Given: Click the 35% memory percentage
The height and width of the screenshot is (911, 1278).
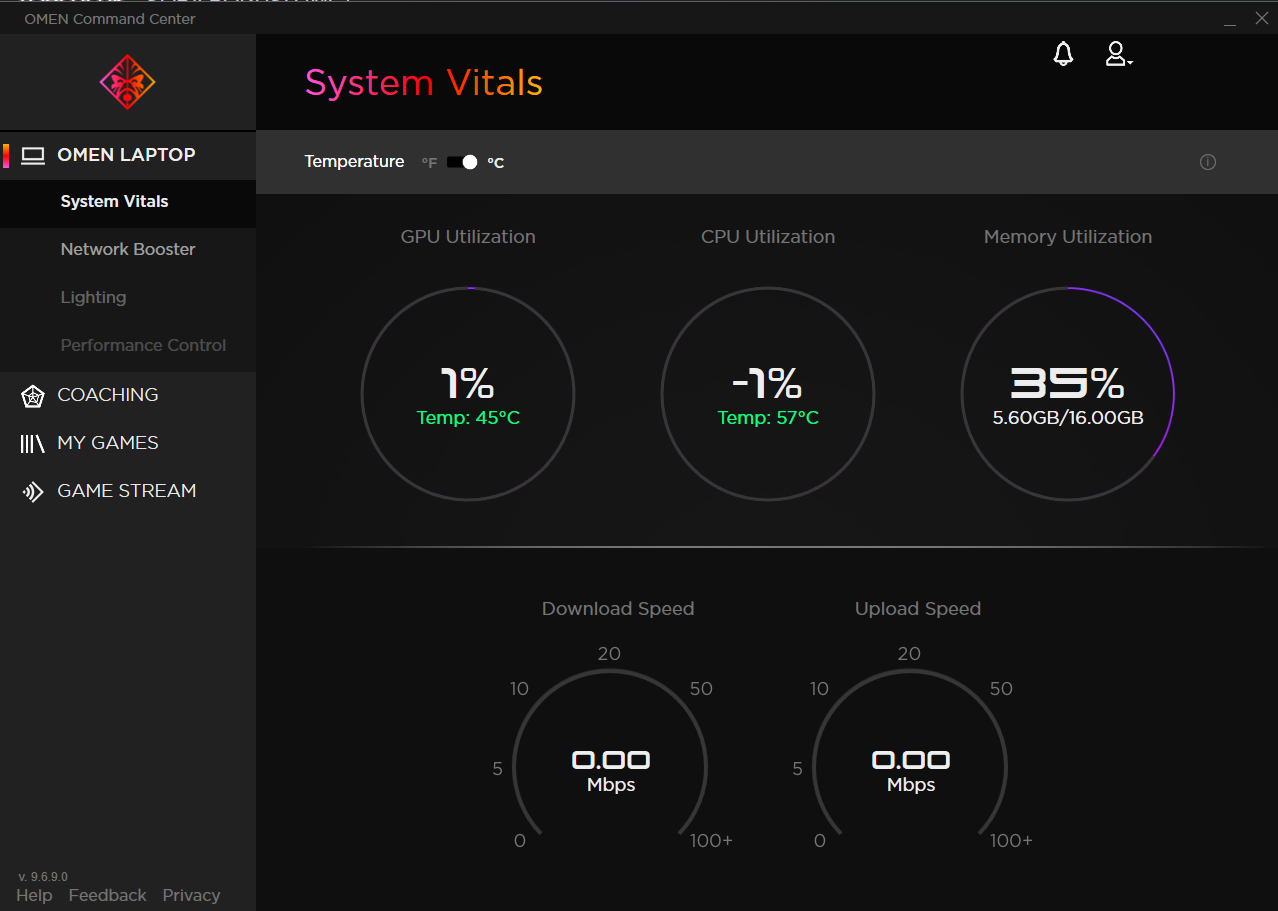Looking at the screenshot, I should click(x=1068, y=383).
